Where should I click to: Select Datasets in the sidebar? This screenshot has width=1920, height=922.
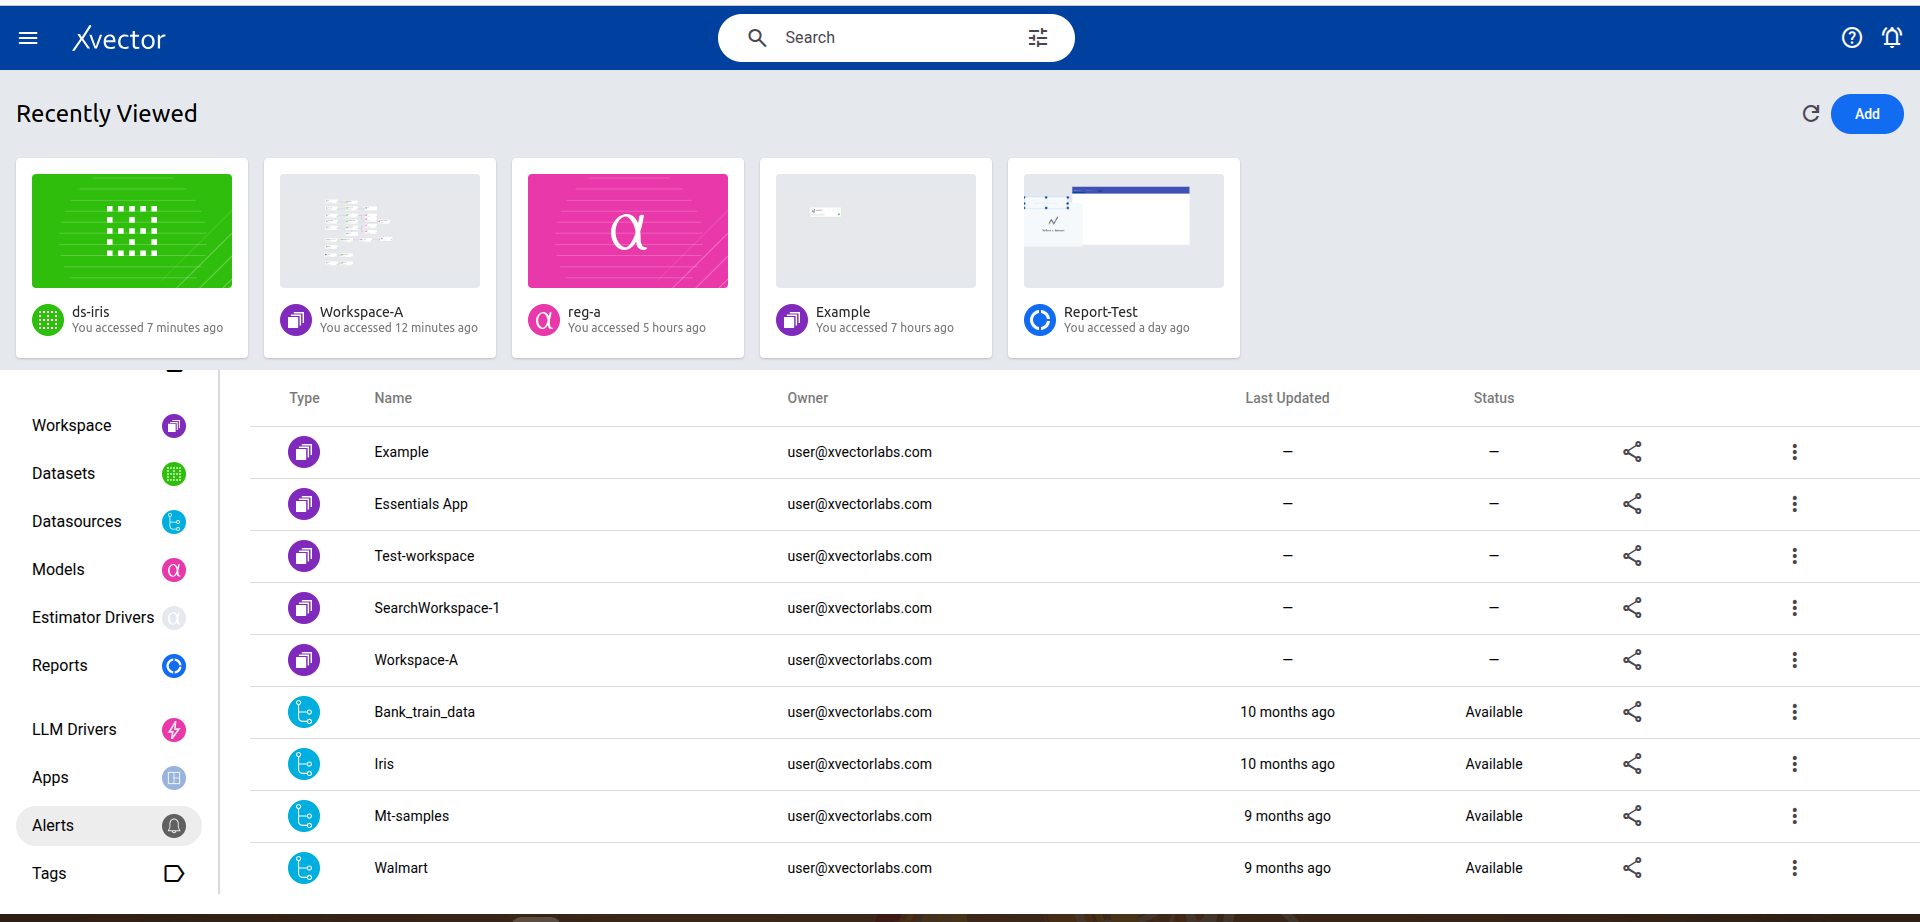(109, 474)
